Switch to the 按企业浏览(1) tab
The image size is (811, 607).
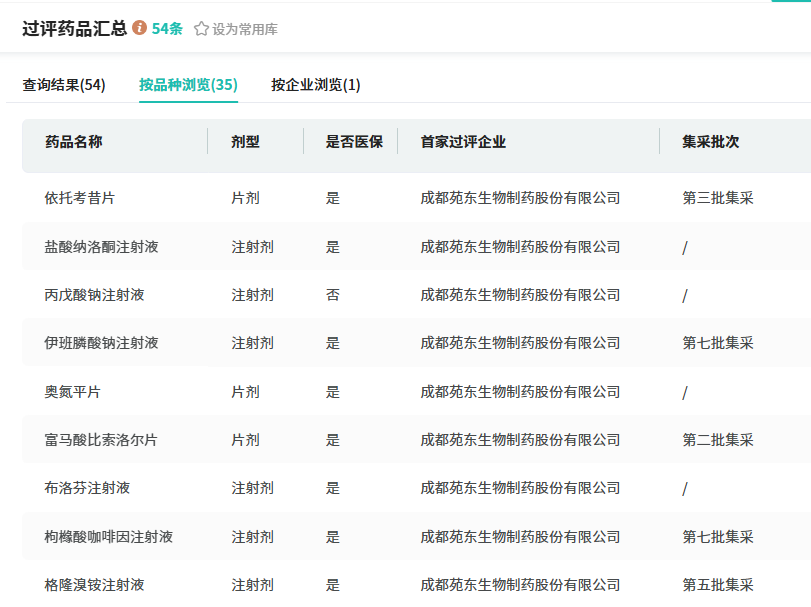tap(316, 85)
